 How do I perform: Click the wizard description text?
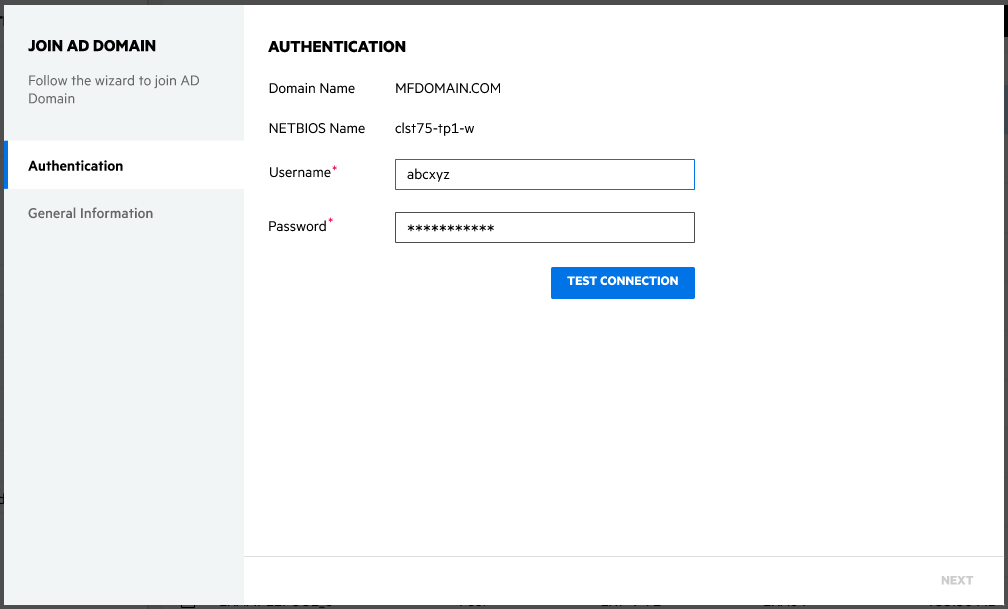click(x=113, y=89)
